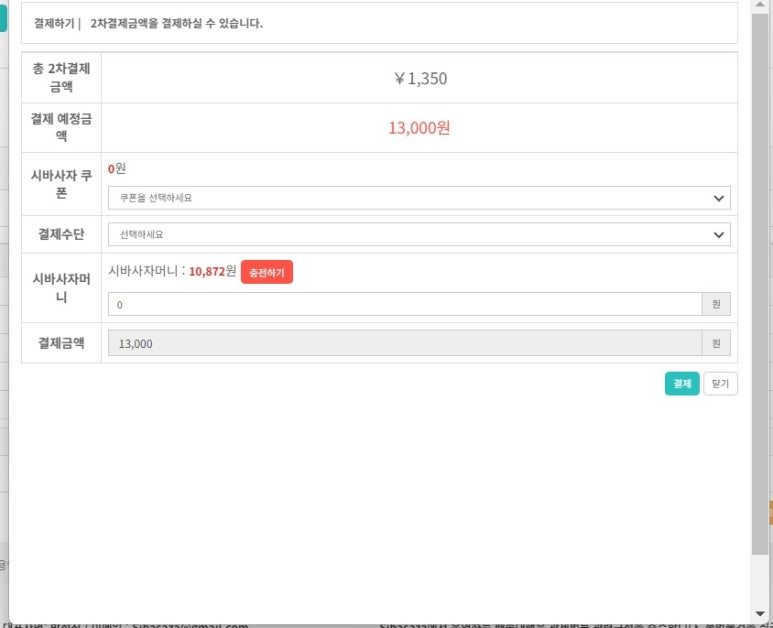Click the red 13,000원 amount text

click(x=419, y=128)
